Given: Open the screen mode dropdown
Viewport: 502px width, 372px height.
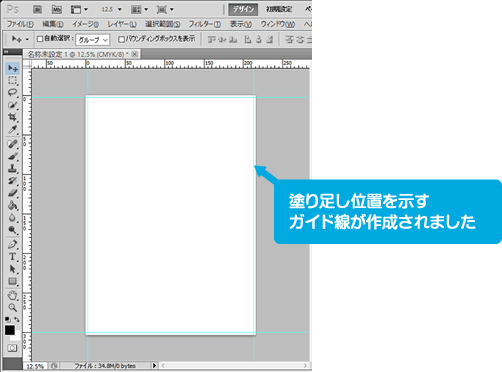Looking at the screenshot, I should 165,10.
